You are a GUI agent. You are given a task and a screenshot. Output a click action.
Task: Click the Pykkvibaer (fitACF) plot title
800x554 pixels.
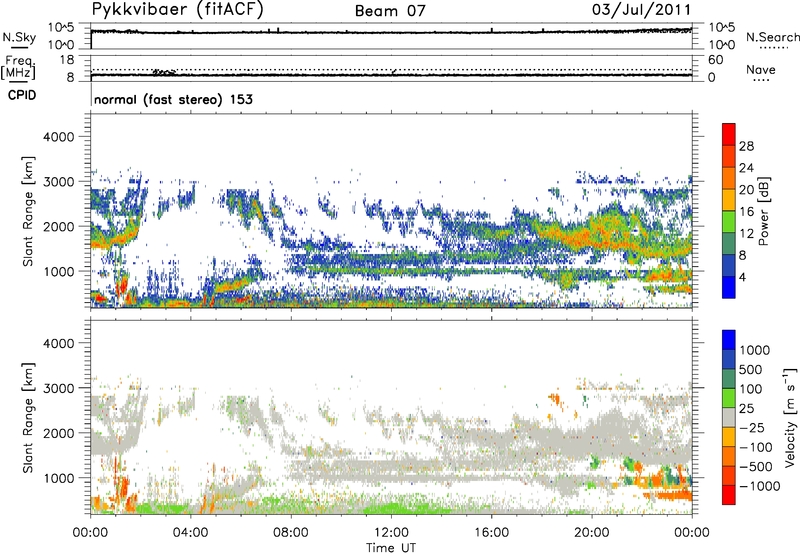[x=177, y=10]
